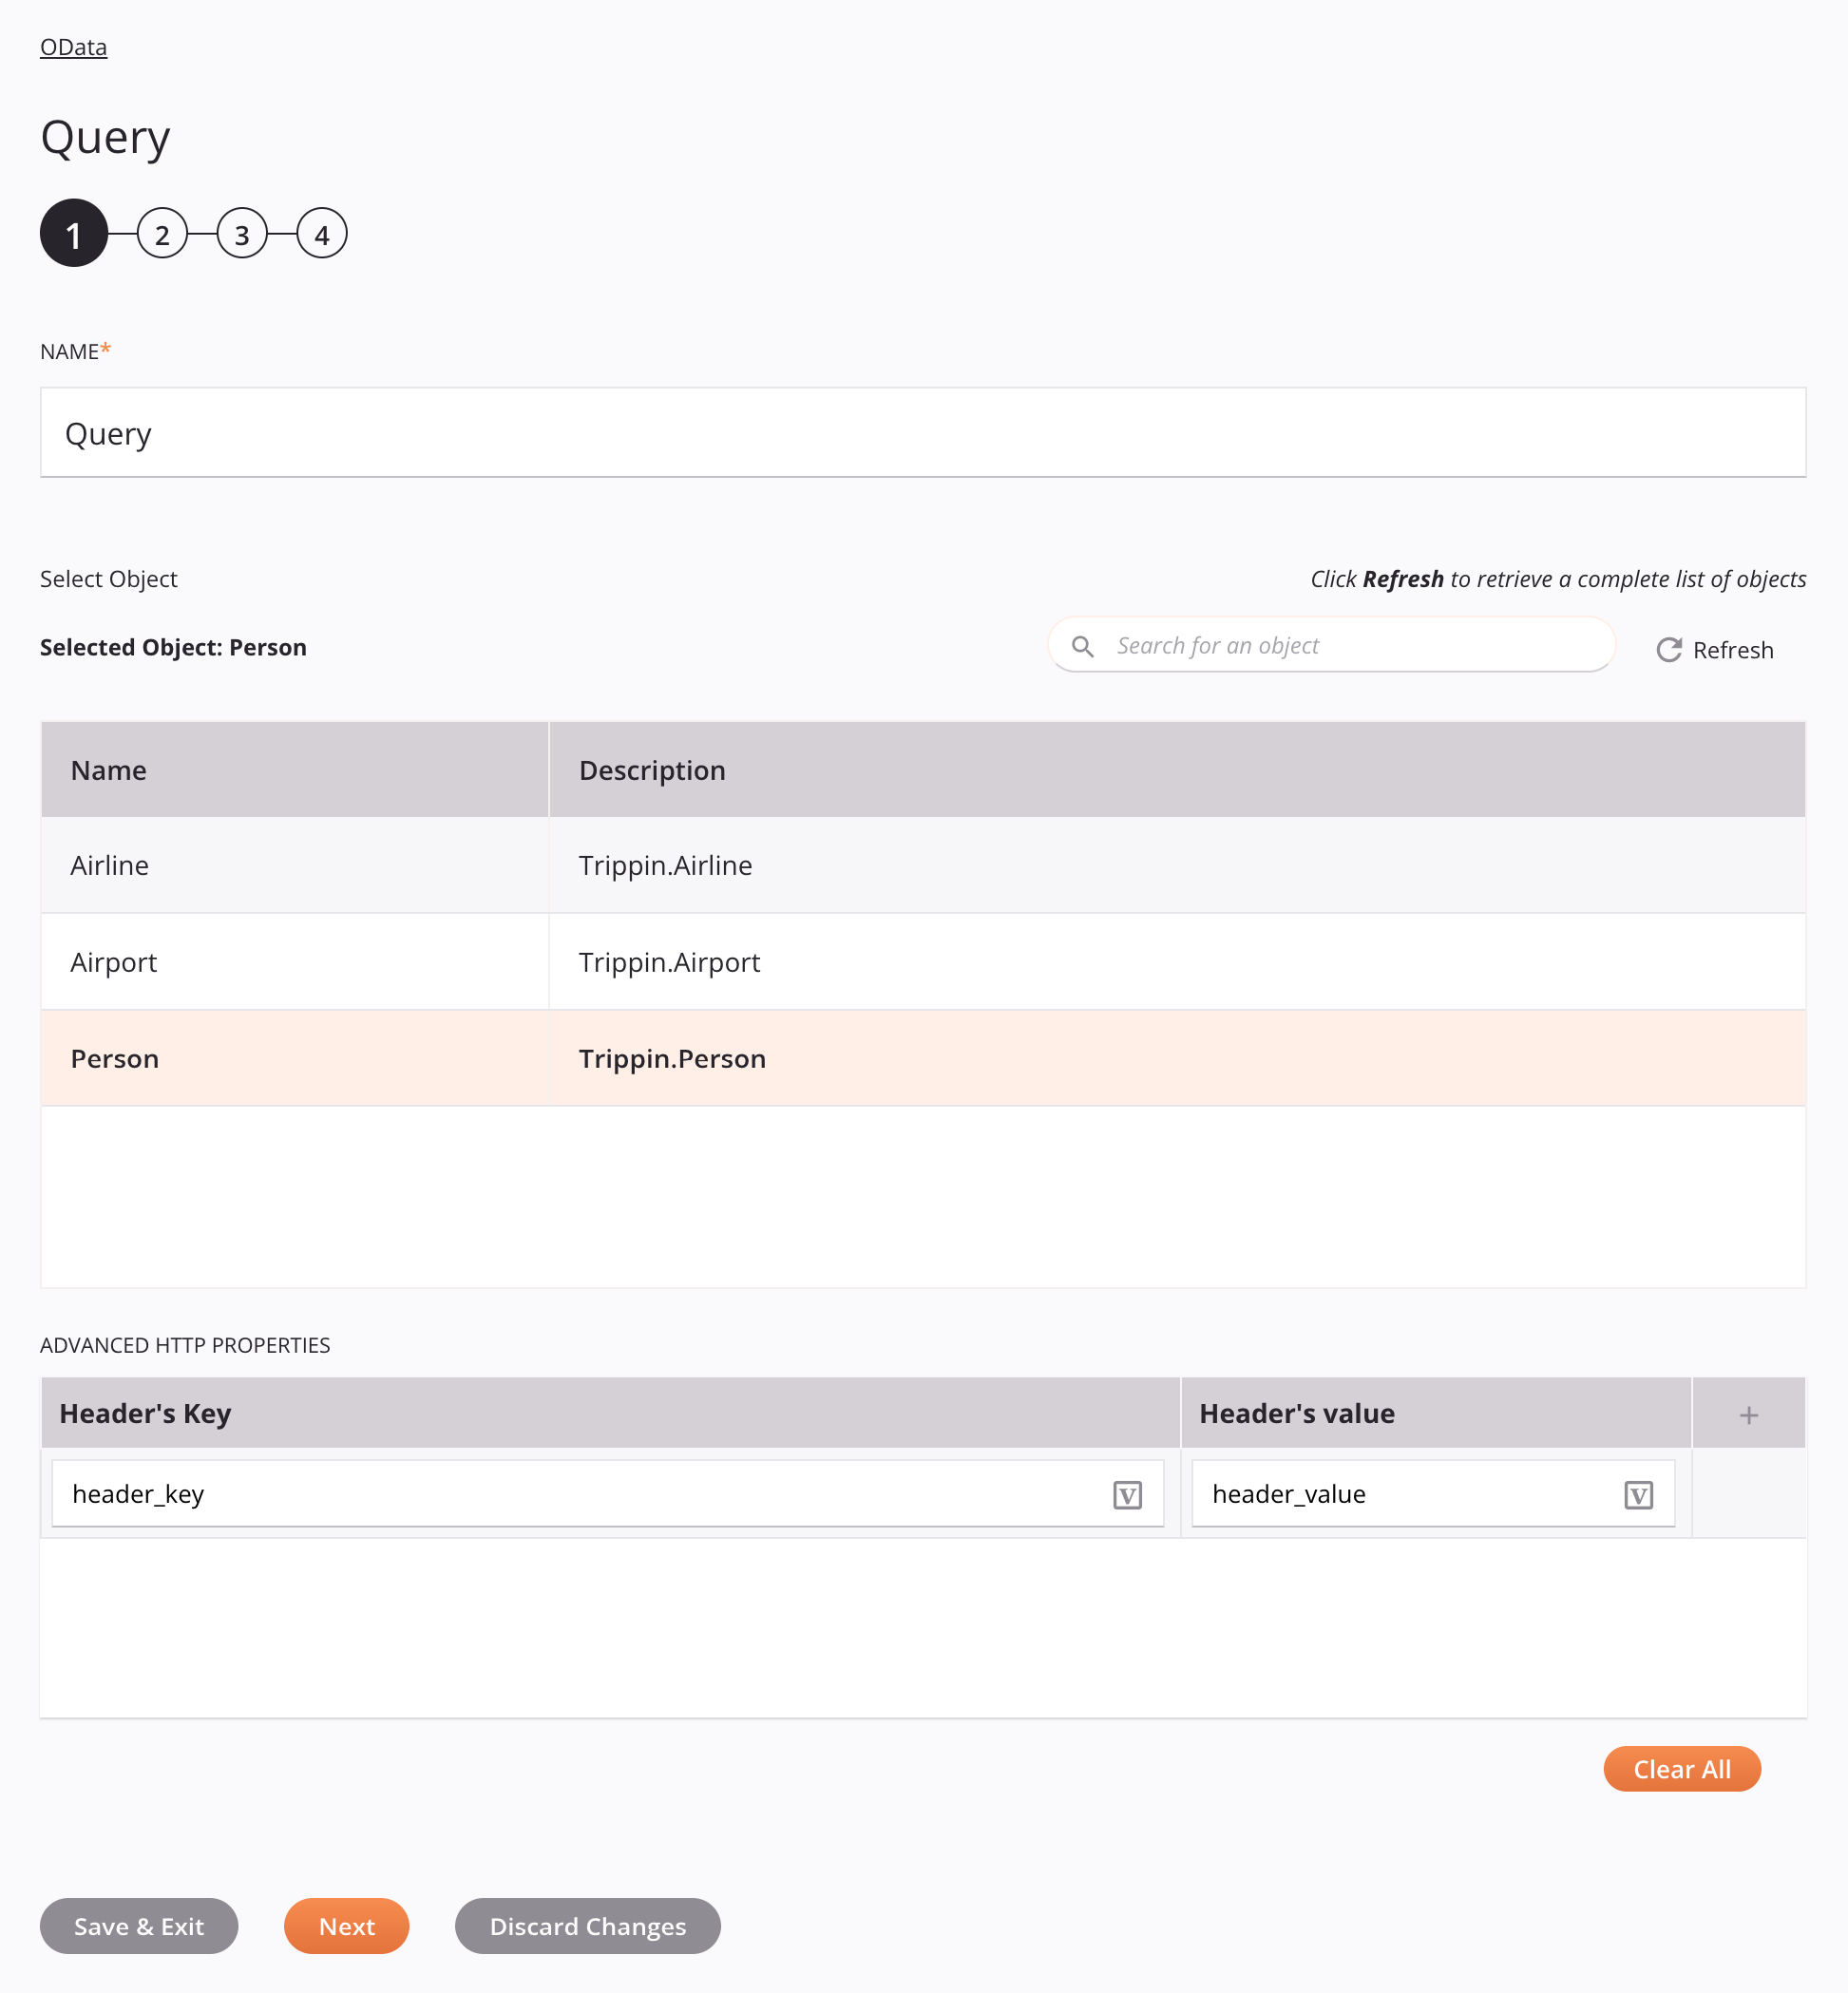Click Clear All to reset headers

[x=1683, y=1769]
